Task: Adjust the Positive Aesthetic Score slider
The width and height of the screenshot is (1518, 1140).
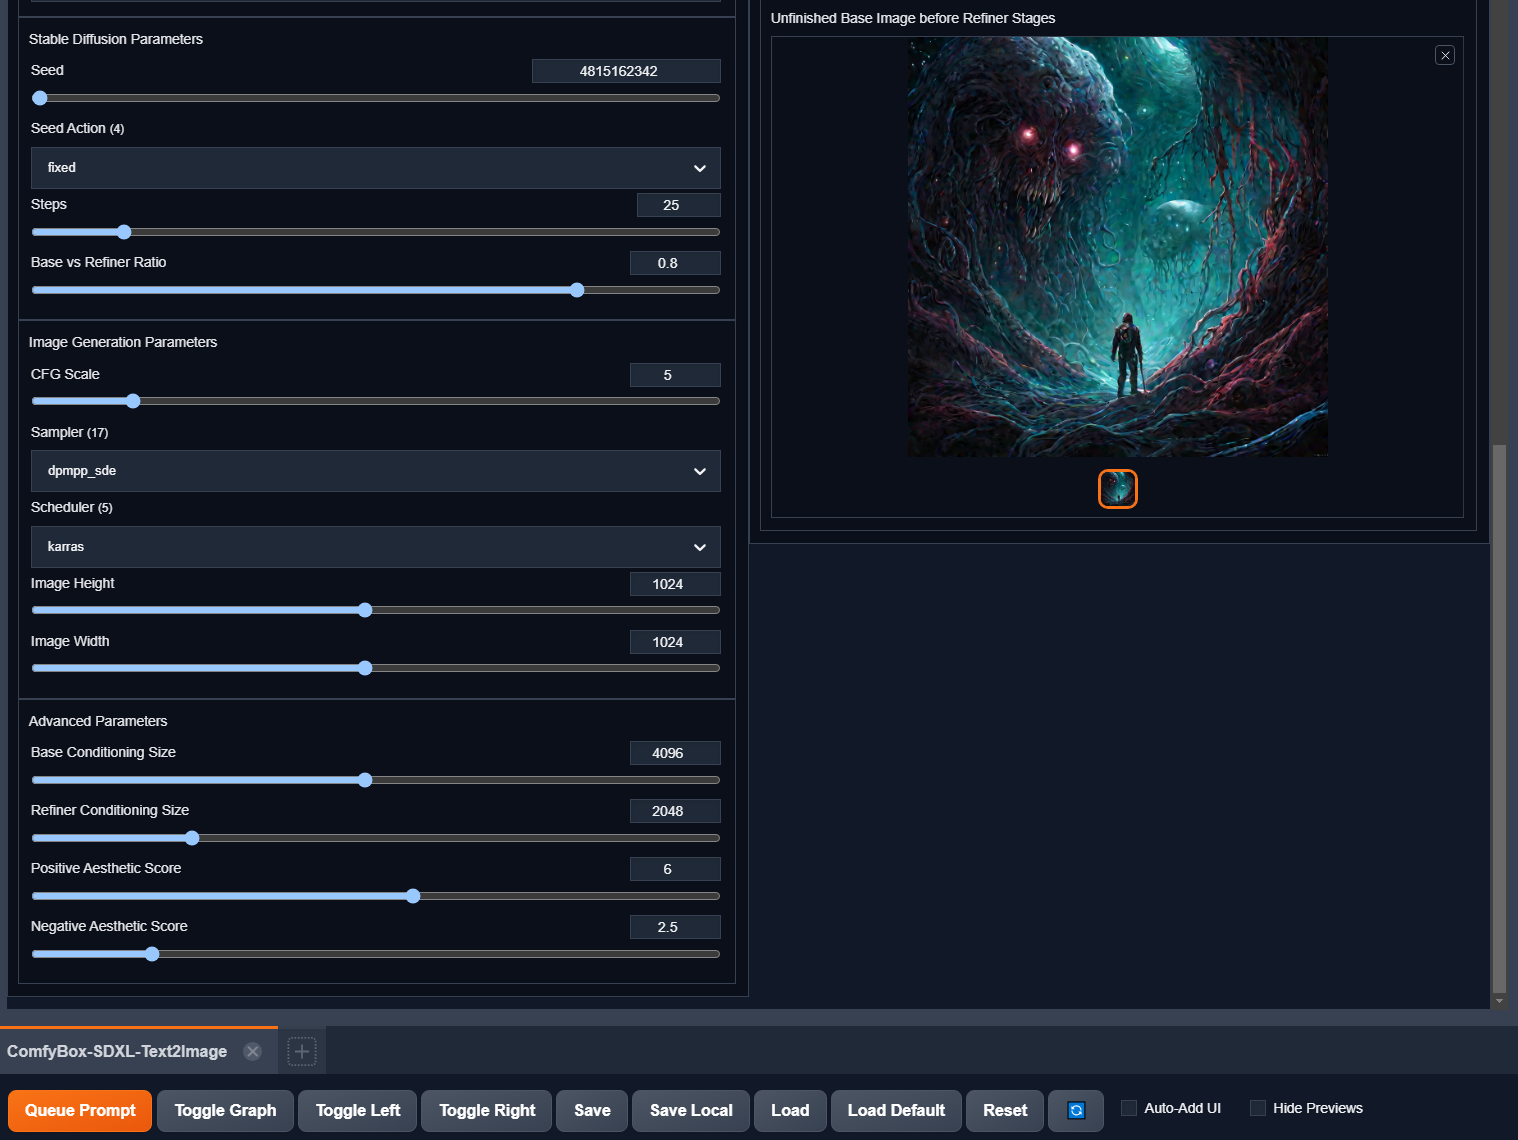Action: pyautogui.click(x=376, y=896)
